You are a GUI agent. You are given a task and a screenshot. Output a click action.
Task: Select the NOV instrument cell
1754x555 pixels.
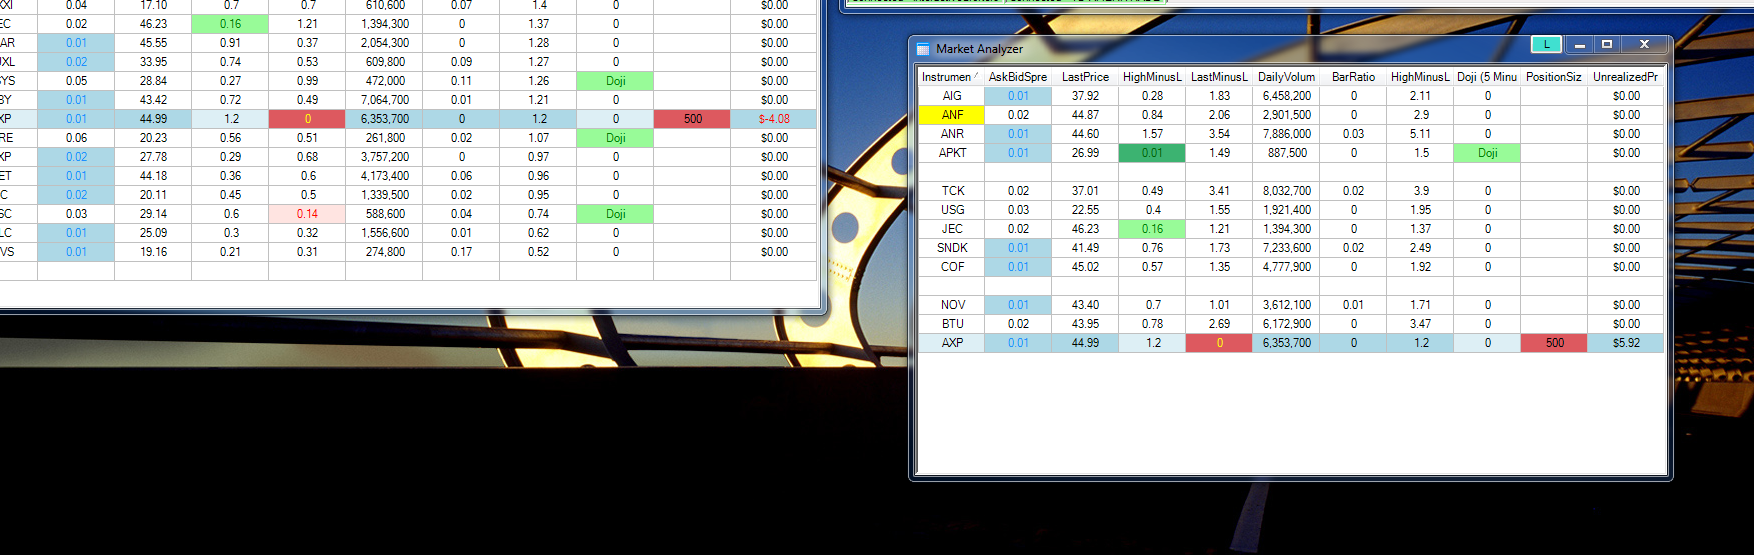coord(952,305)
